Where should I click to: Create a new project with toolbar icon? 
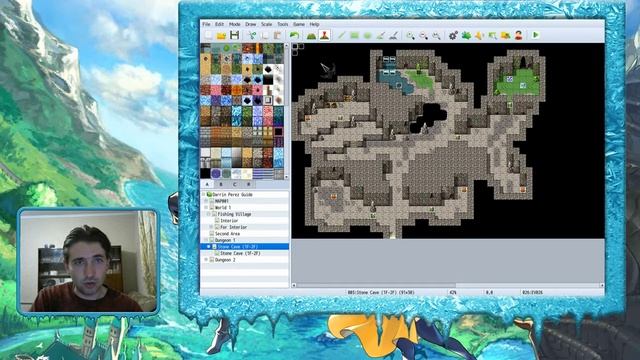209,36
